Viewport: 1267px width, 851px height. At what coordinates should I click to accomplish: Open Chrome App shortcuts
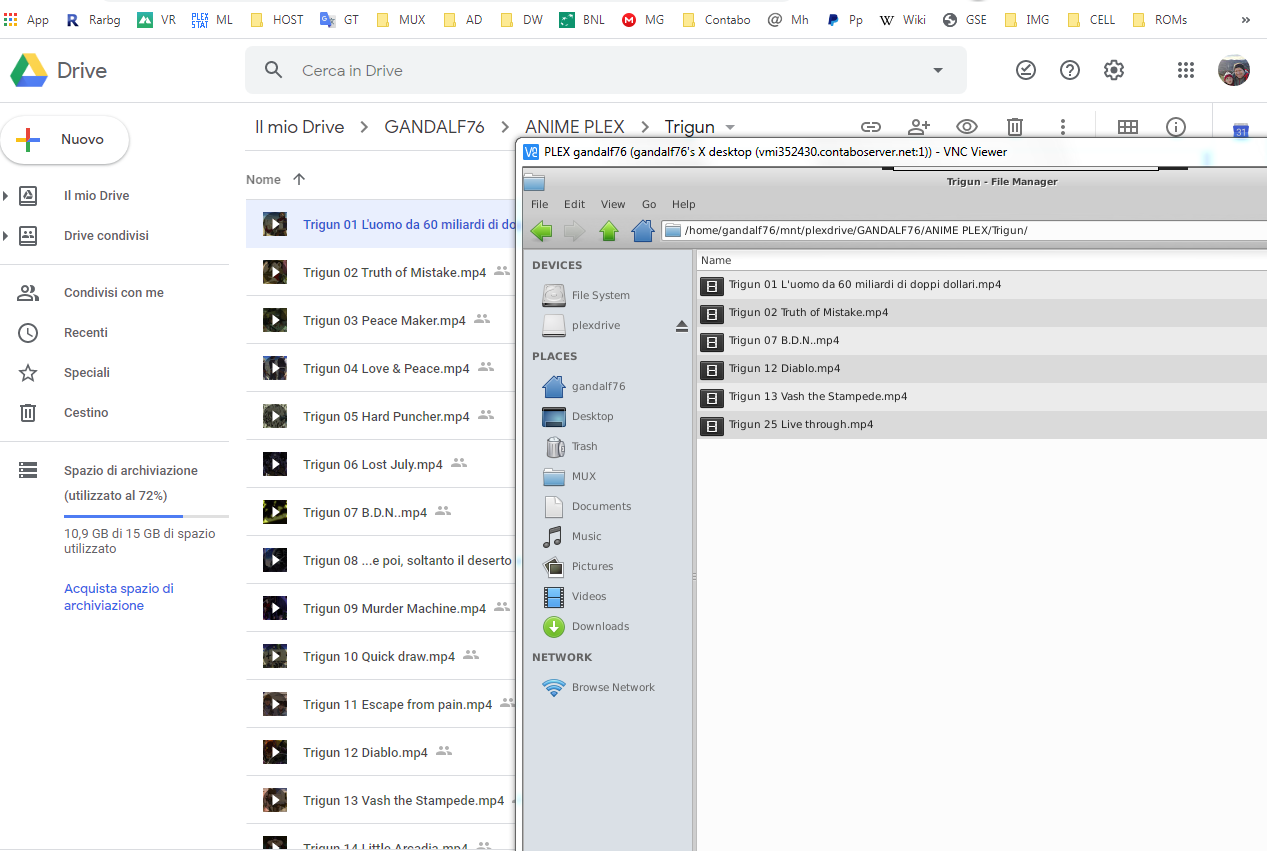pyautogui.click(x=27, y=20)
